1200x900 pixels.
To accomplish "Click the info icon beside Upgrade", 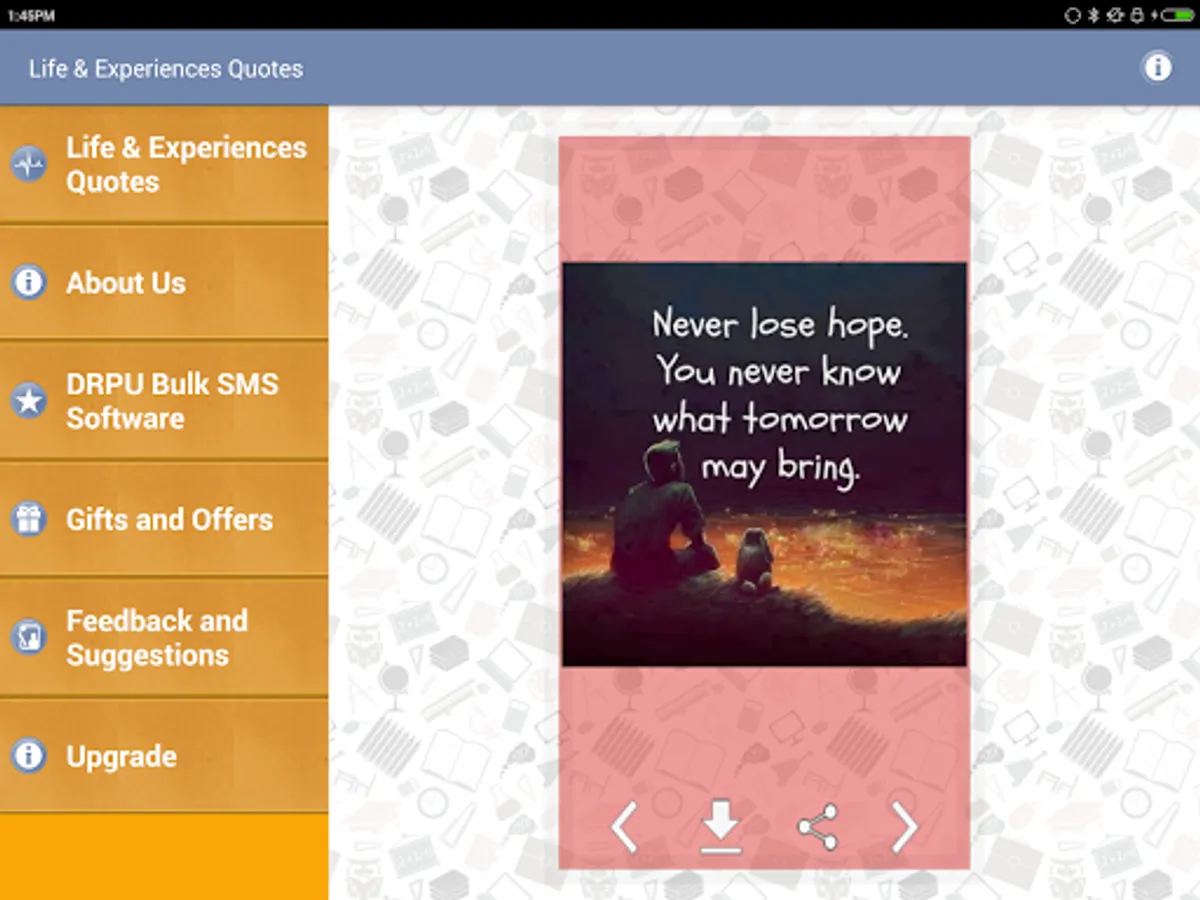I will (x=29, y=755).
